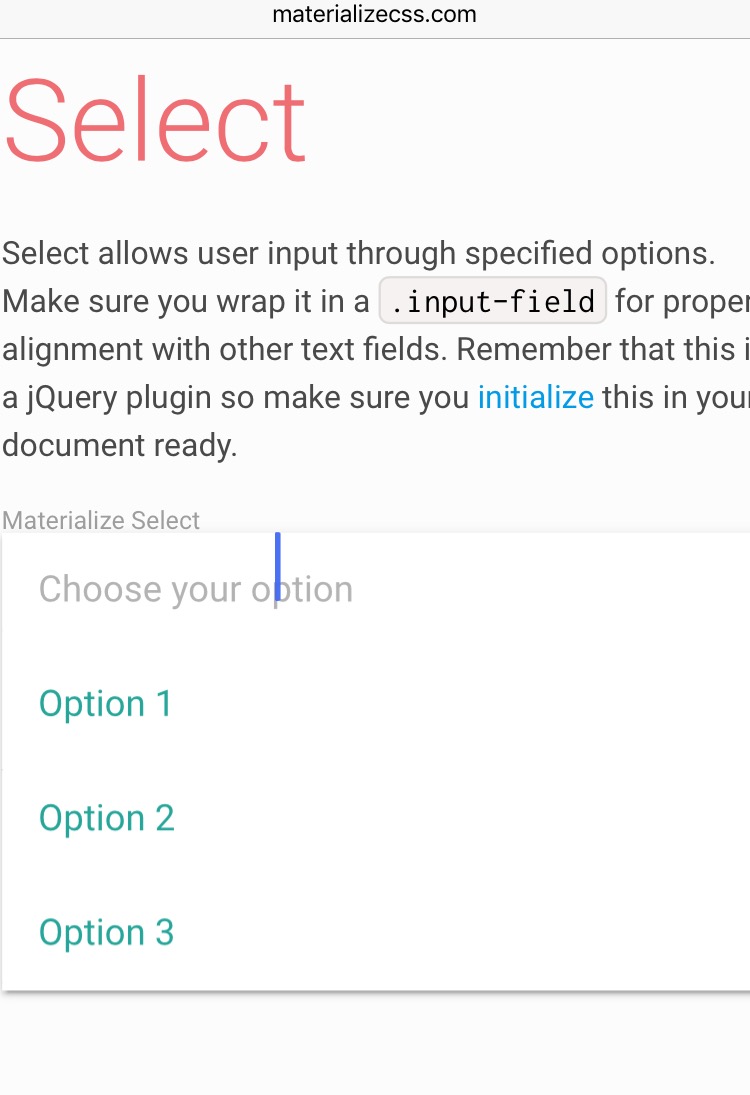Open the 'initialize' hyperlink

[535, 397]
